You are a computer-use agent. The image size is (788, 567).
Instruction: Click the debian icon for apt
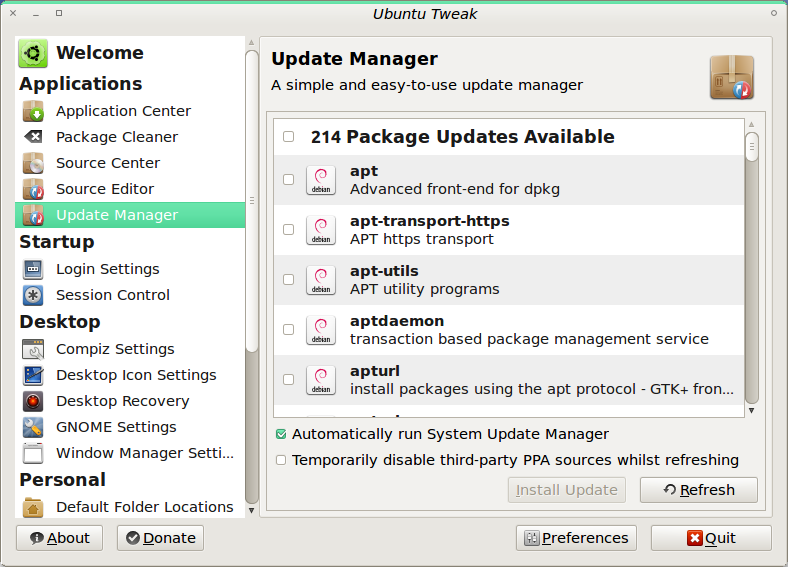pyautogui.click(x=321, y=180)
